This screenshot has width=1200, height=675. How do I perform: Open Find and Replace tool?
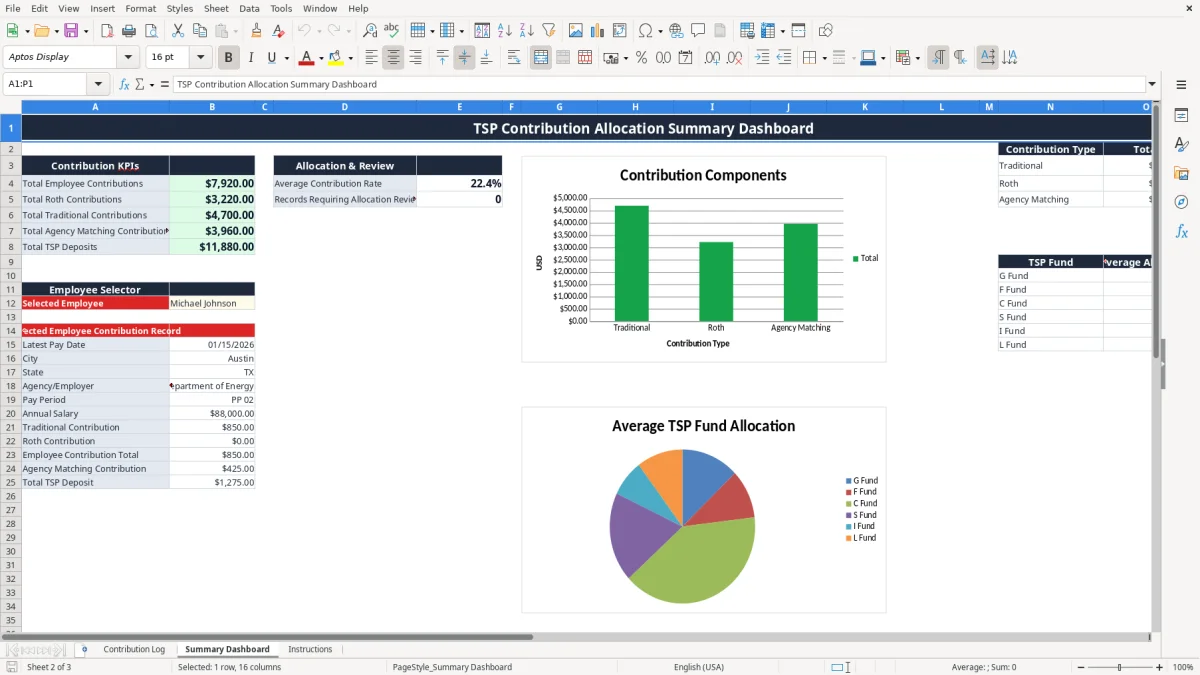(x=370, y=31)
